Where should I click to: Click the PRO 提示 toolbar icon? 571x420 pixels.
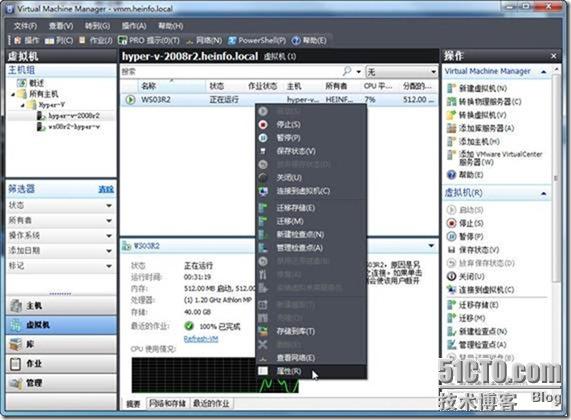(123, 40)
